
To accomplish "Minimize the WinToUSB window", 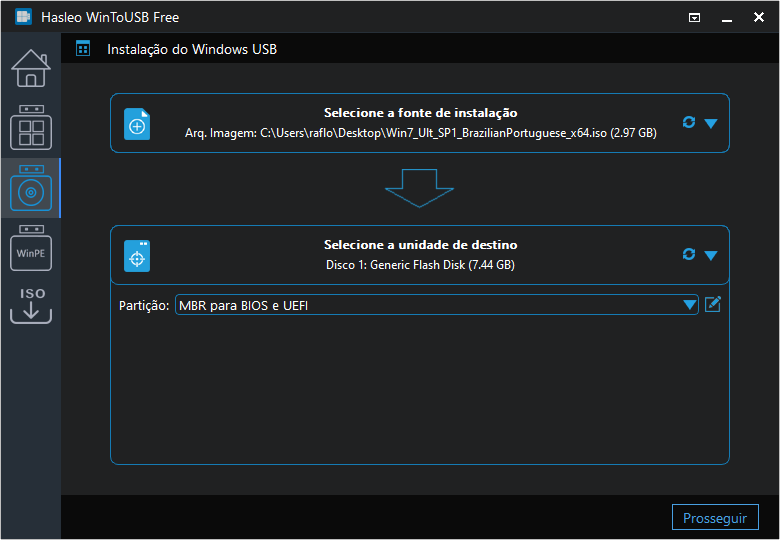I will tap(727, 18).
